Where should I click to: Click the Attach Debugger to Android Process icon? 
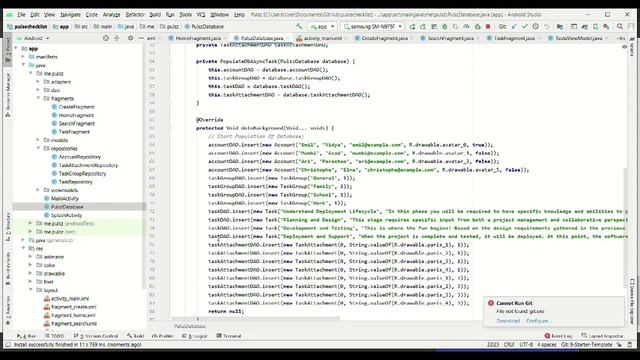pyautogui.click(x=477, y=27)
